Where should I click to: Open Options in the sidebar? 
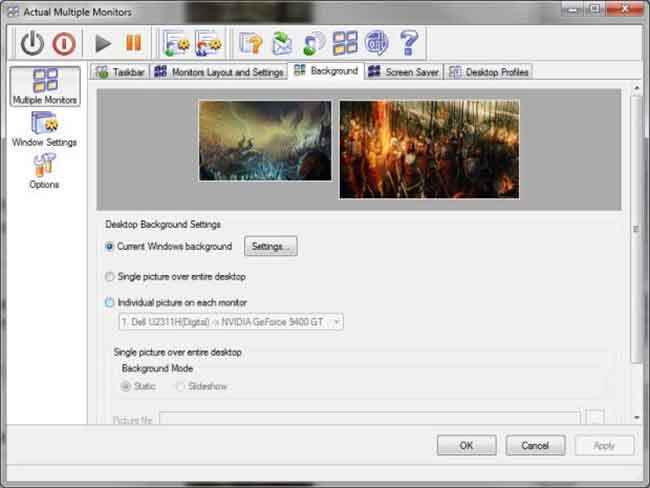pos(44,171)
